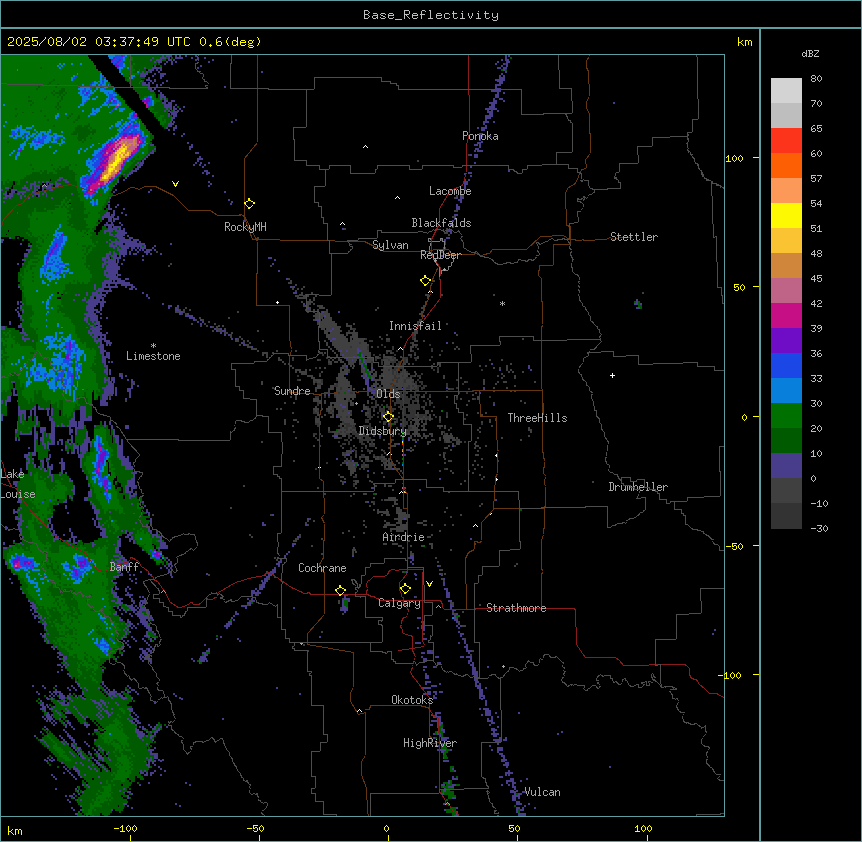Screen dimensions: 862x842
Task: Click the yellow station marker below Cochrane
Action: click(340, 590)
